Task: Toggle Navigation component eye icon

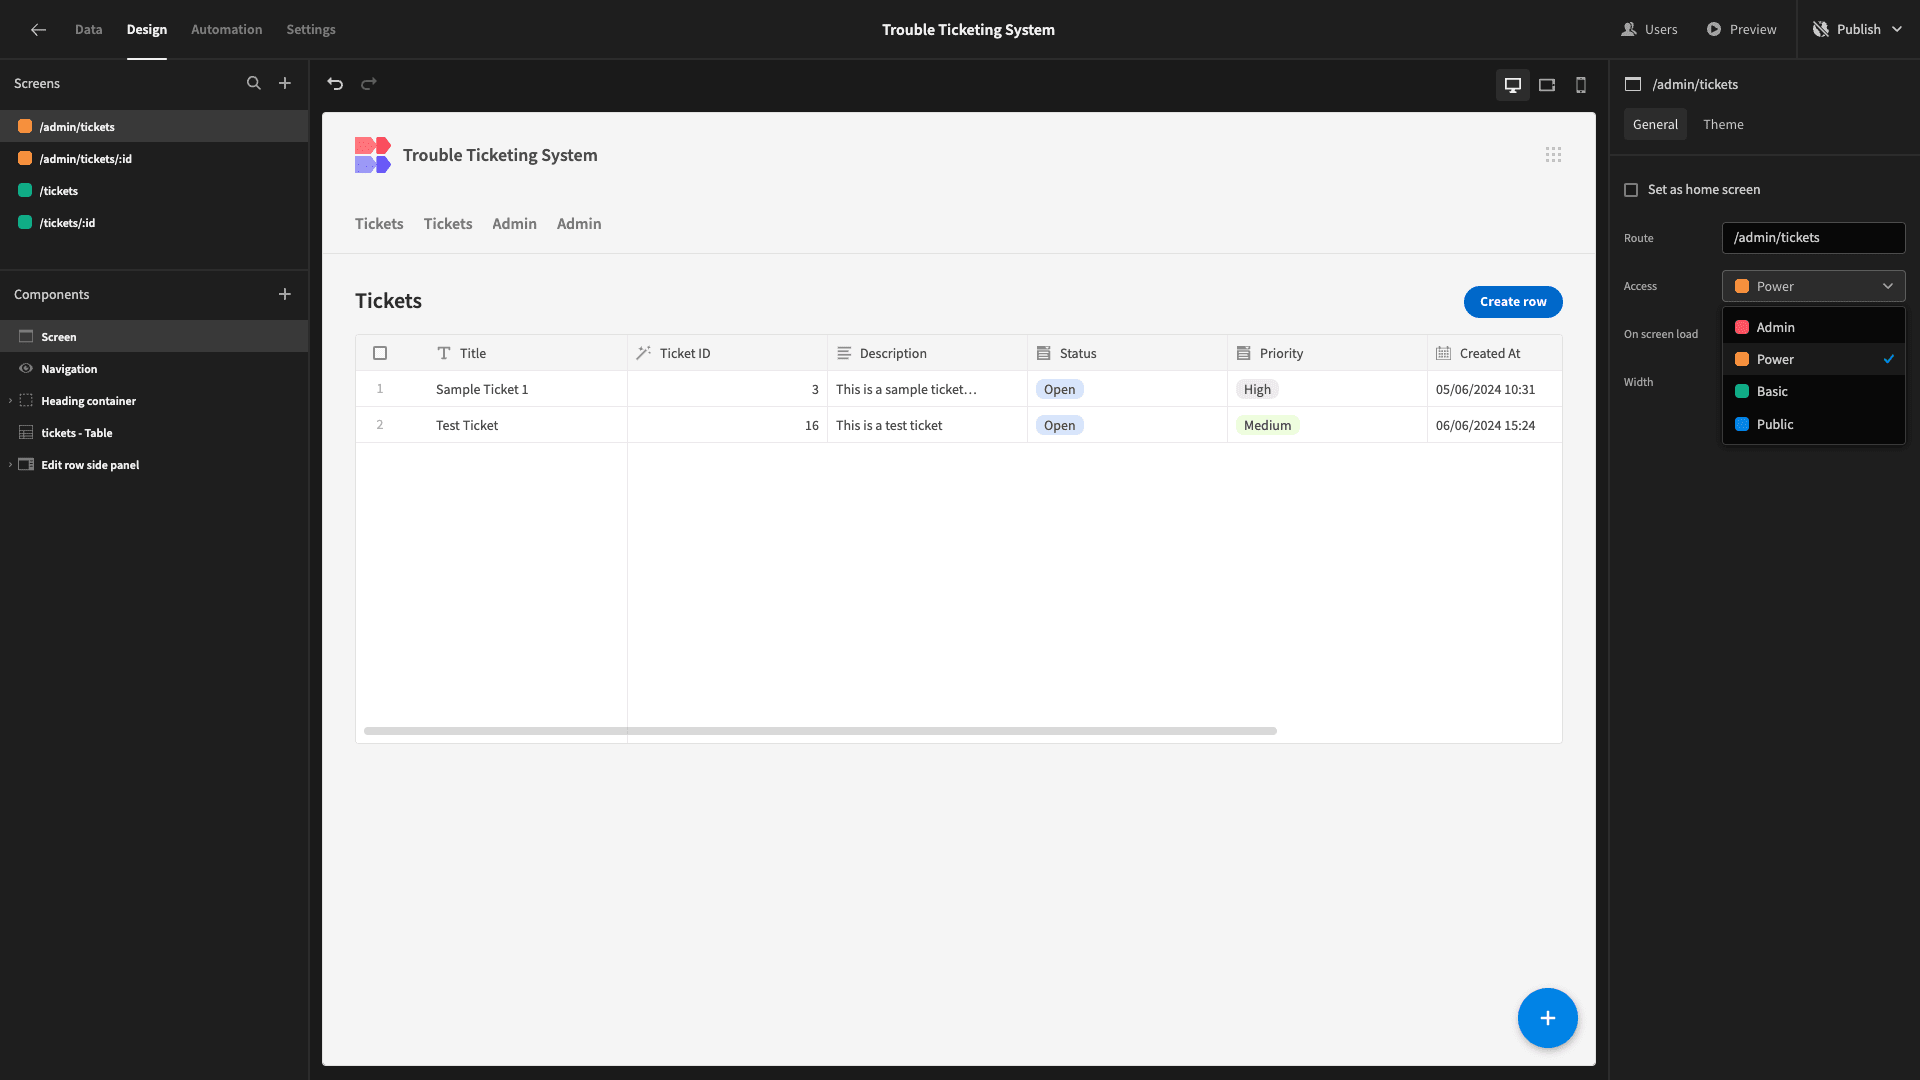Action: tap(26, 369)
